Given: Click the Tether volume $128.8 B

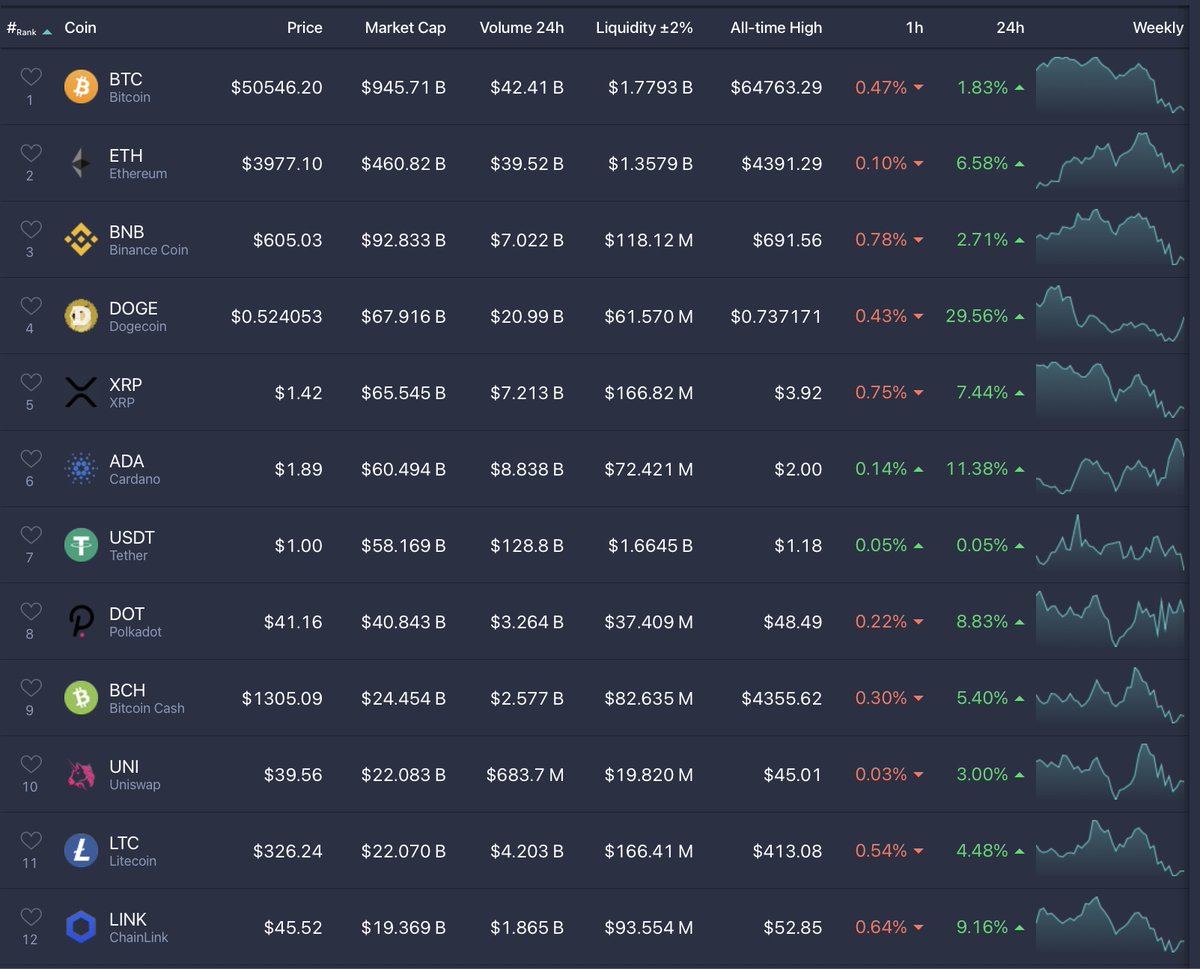Looking at the screenshot, I should [527, 545].
